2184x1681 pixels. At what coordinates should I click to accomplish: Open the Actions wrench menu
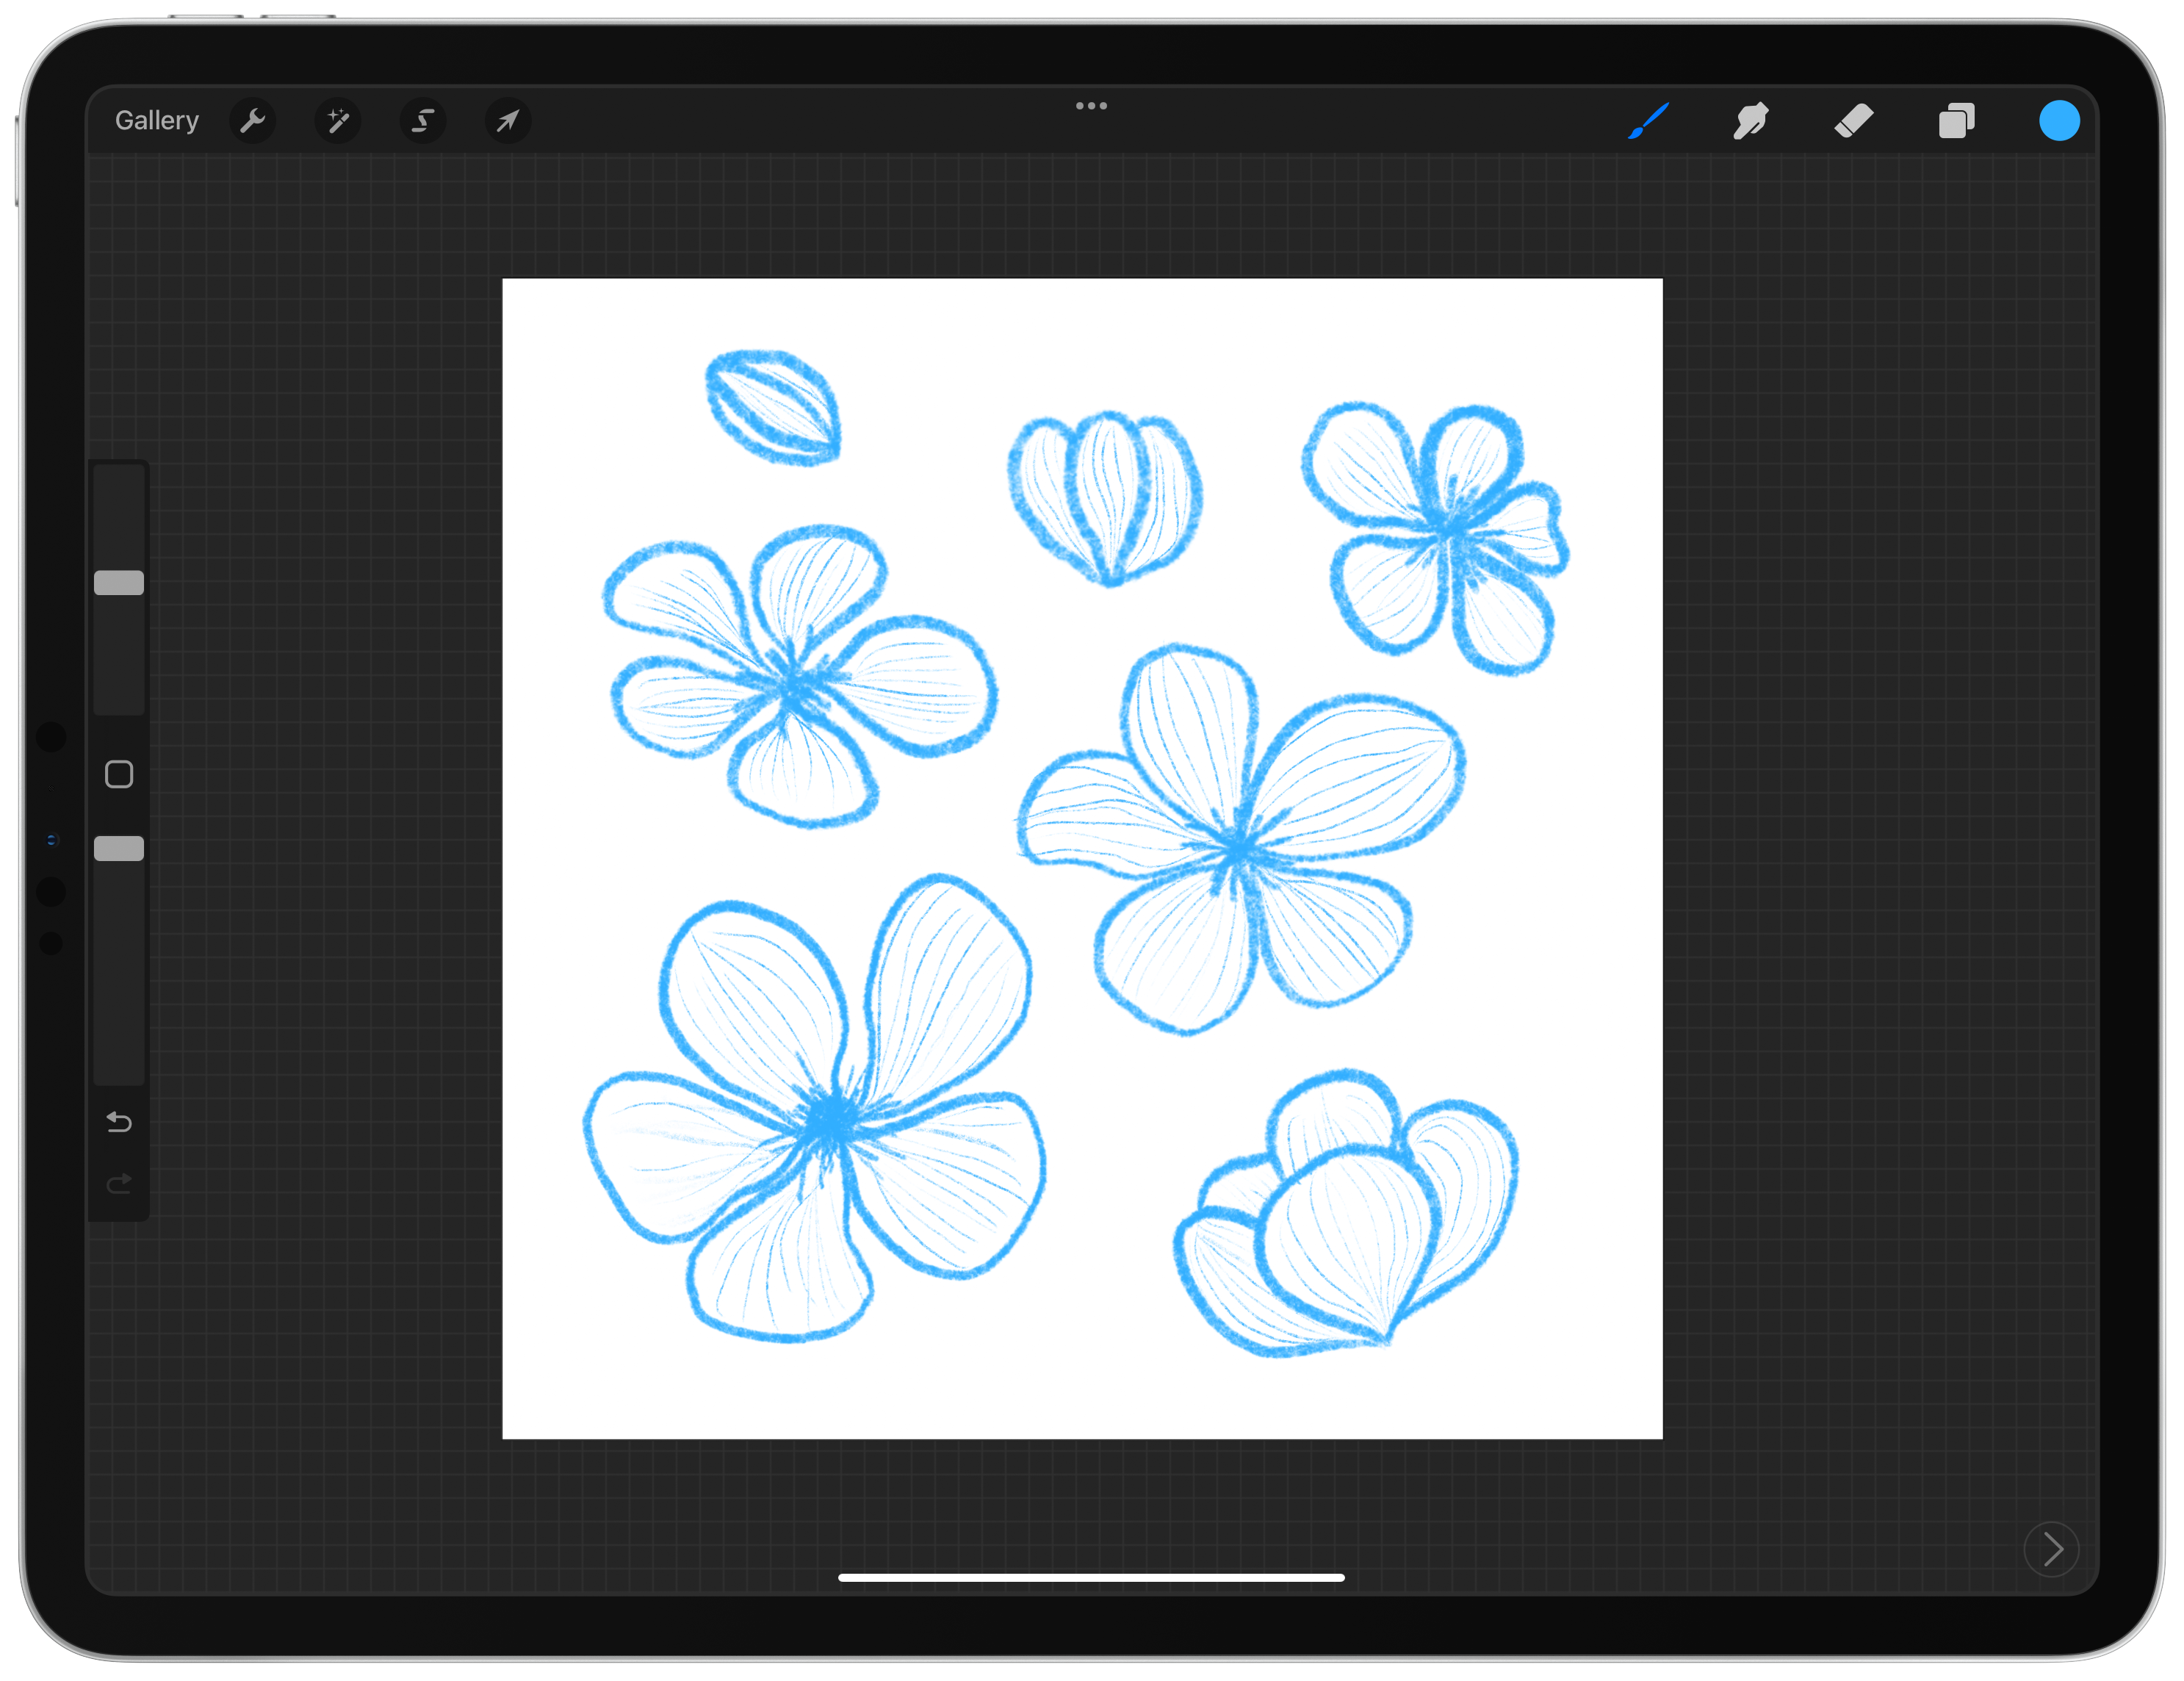click(253, 121)
